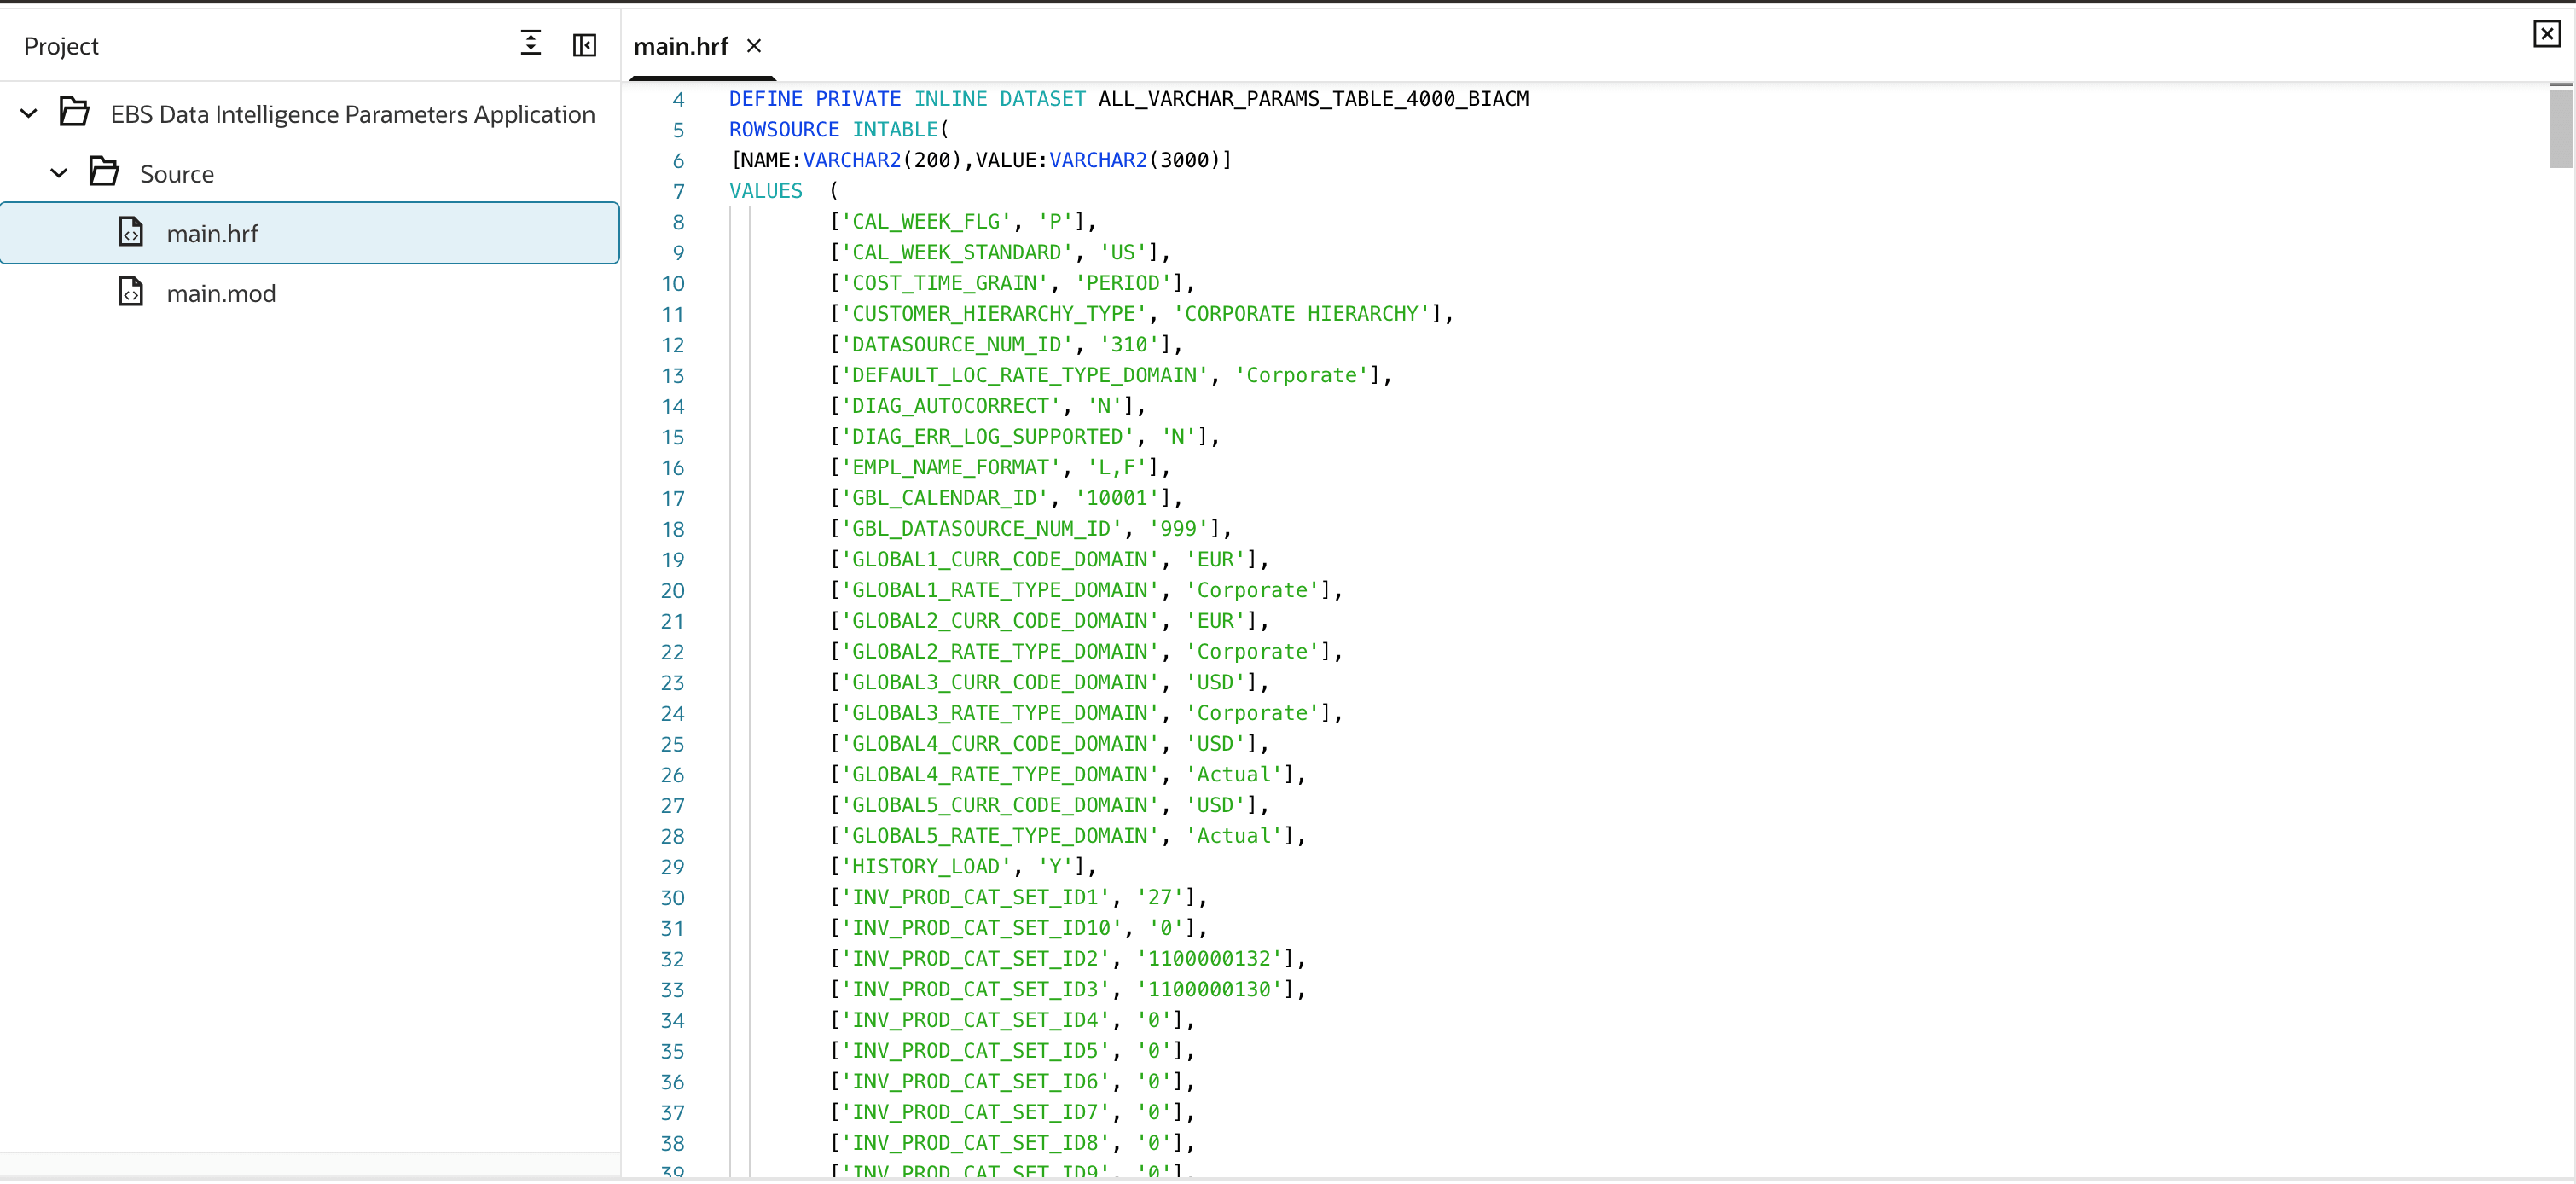
Task: Click 'DATASOURCE_NUM_ID' on line 12
Action: point(957,344)
